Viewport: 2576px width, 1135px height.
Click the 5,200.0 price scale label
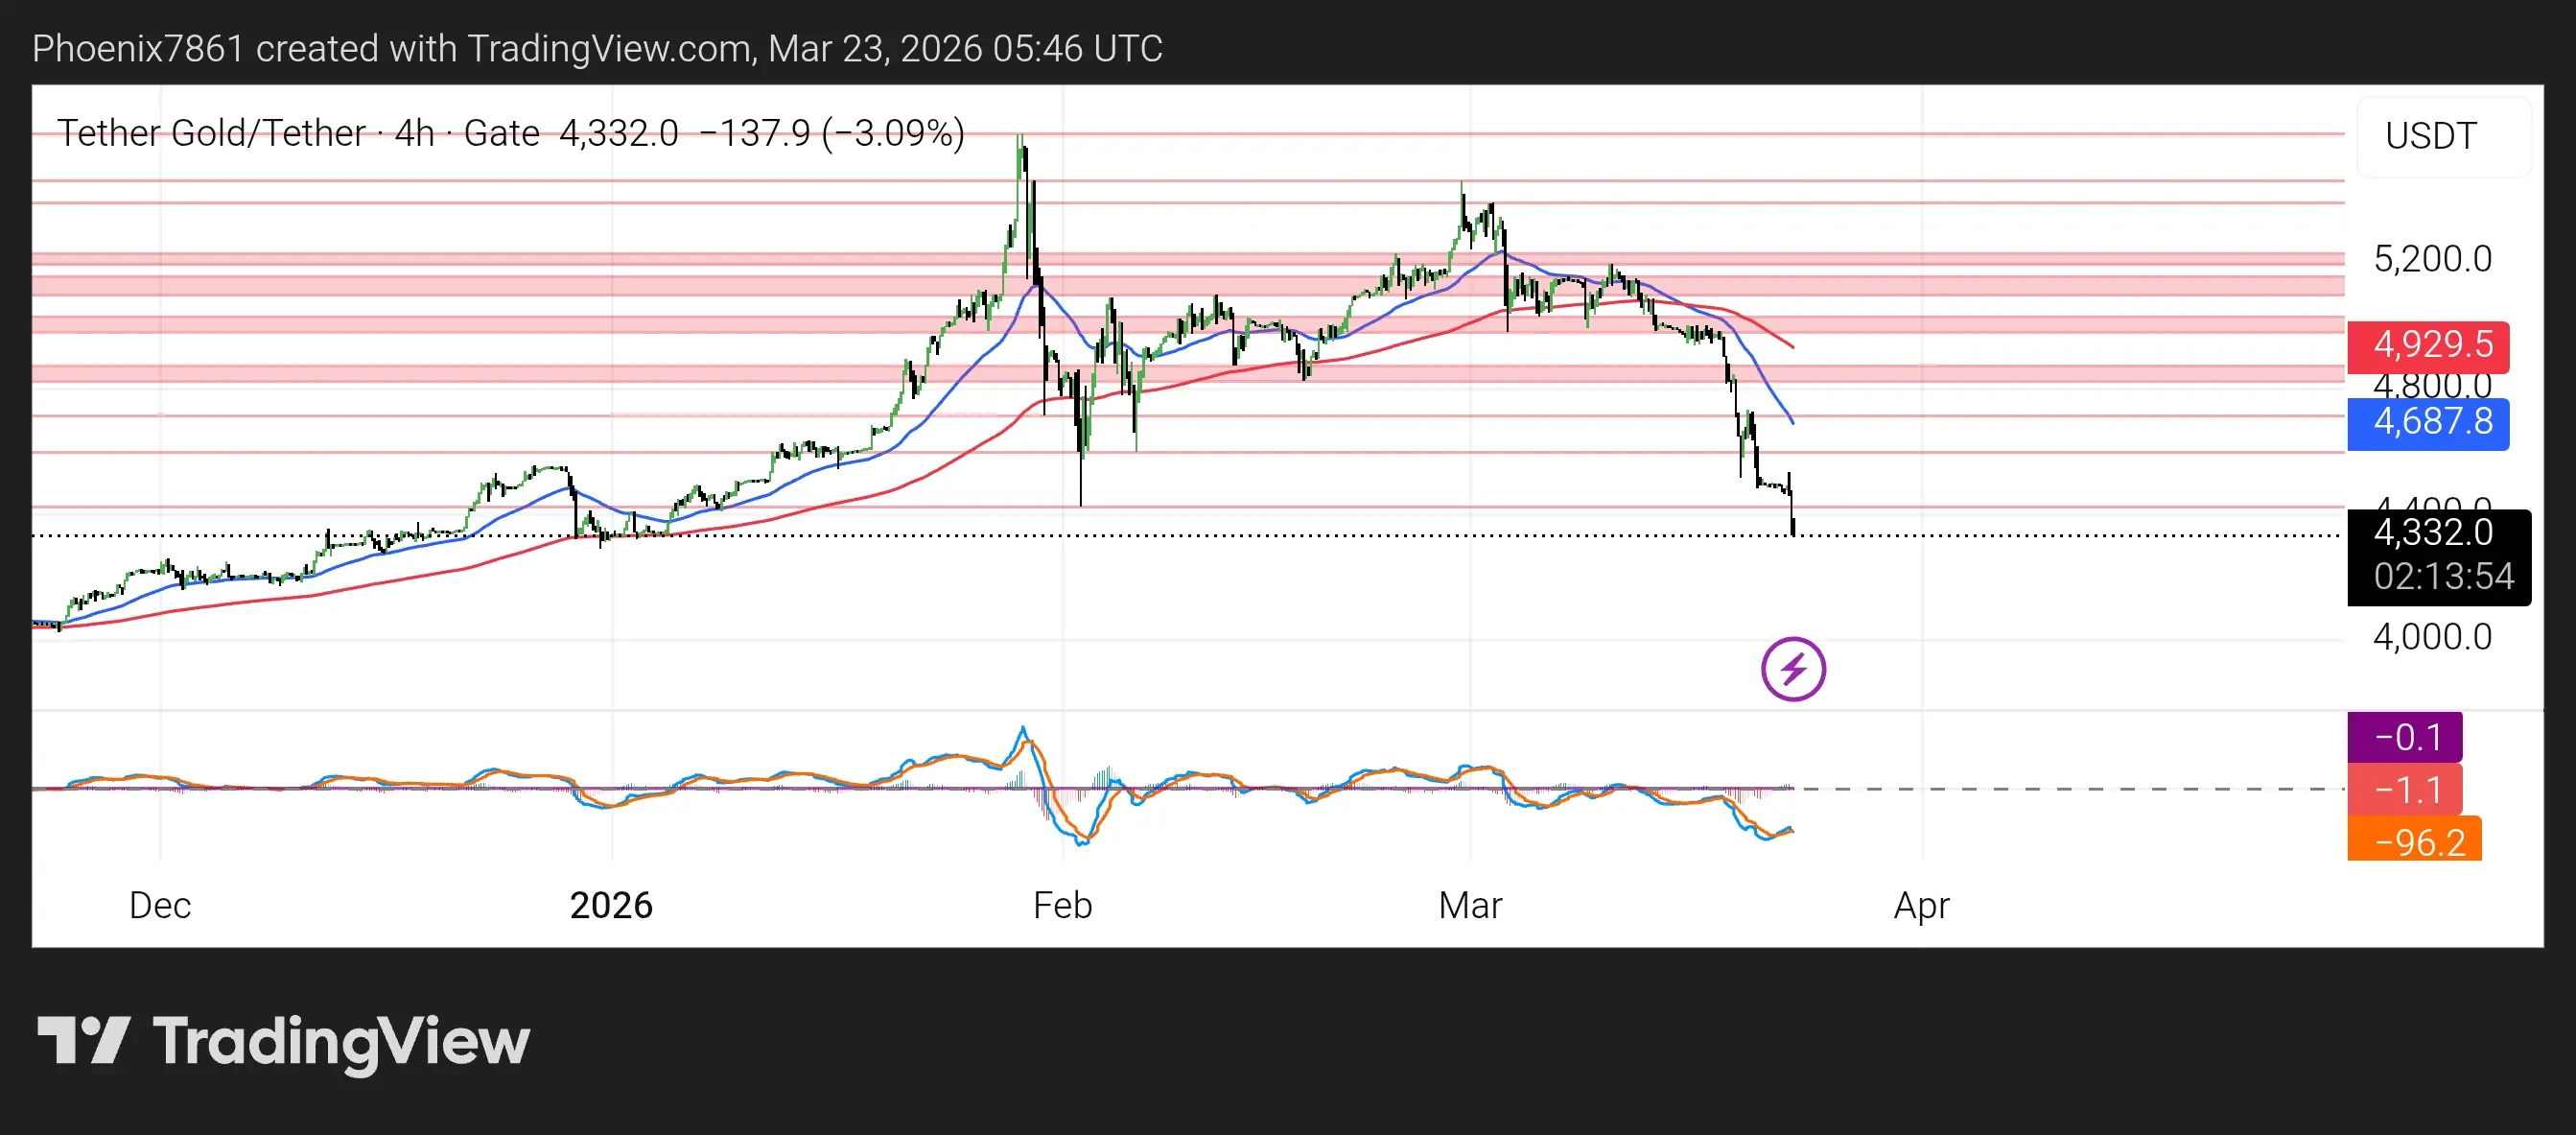click(x=2432, y=259)
